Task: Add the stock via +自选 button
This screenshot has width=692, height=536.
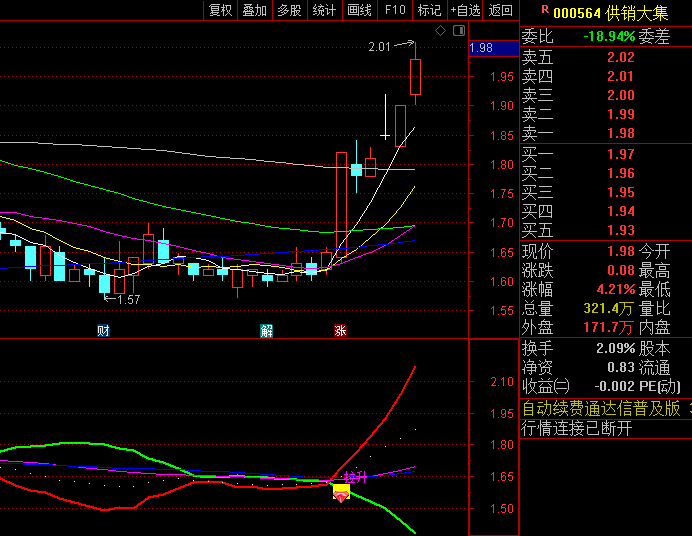Action: pos(465,10)
